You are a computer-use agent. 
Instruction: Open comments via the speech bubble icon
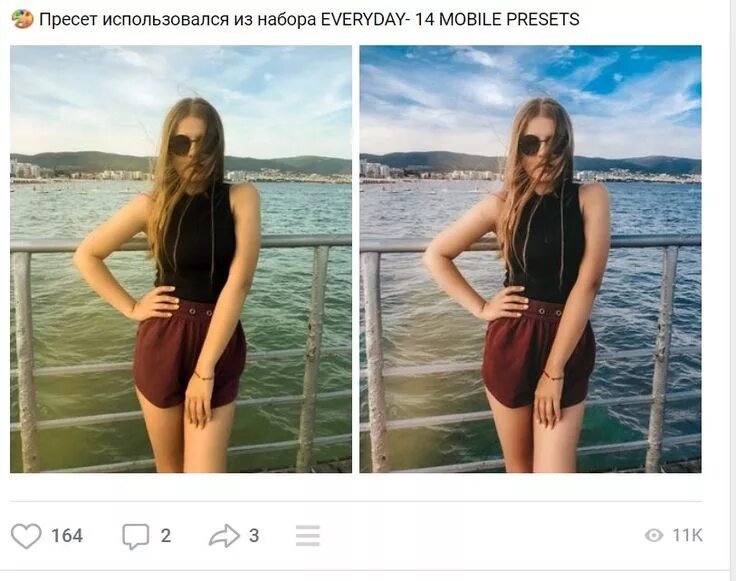pos(136,536)
